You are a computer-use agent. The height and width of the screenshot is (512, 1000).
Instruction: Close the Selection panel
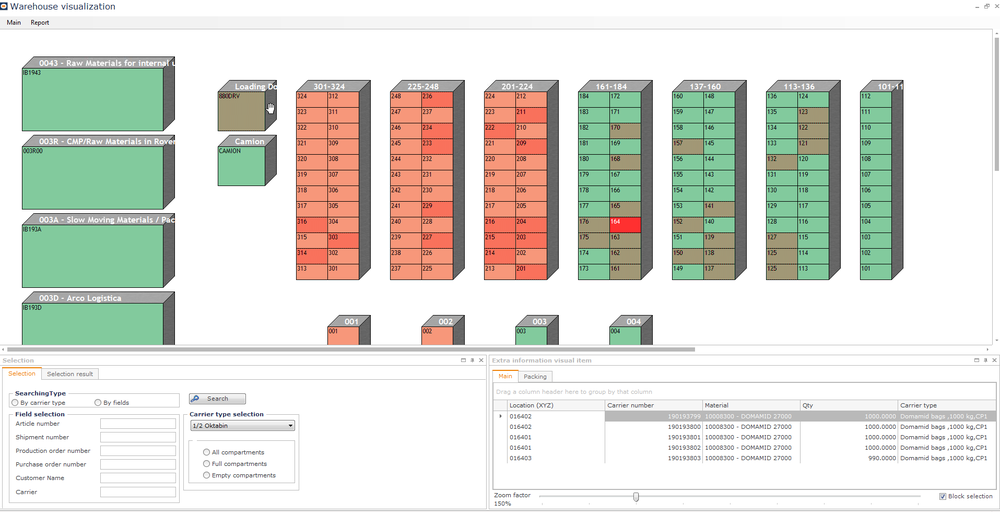[481, 360]
